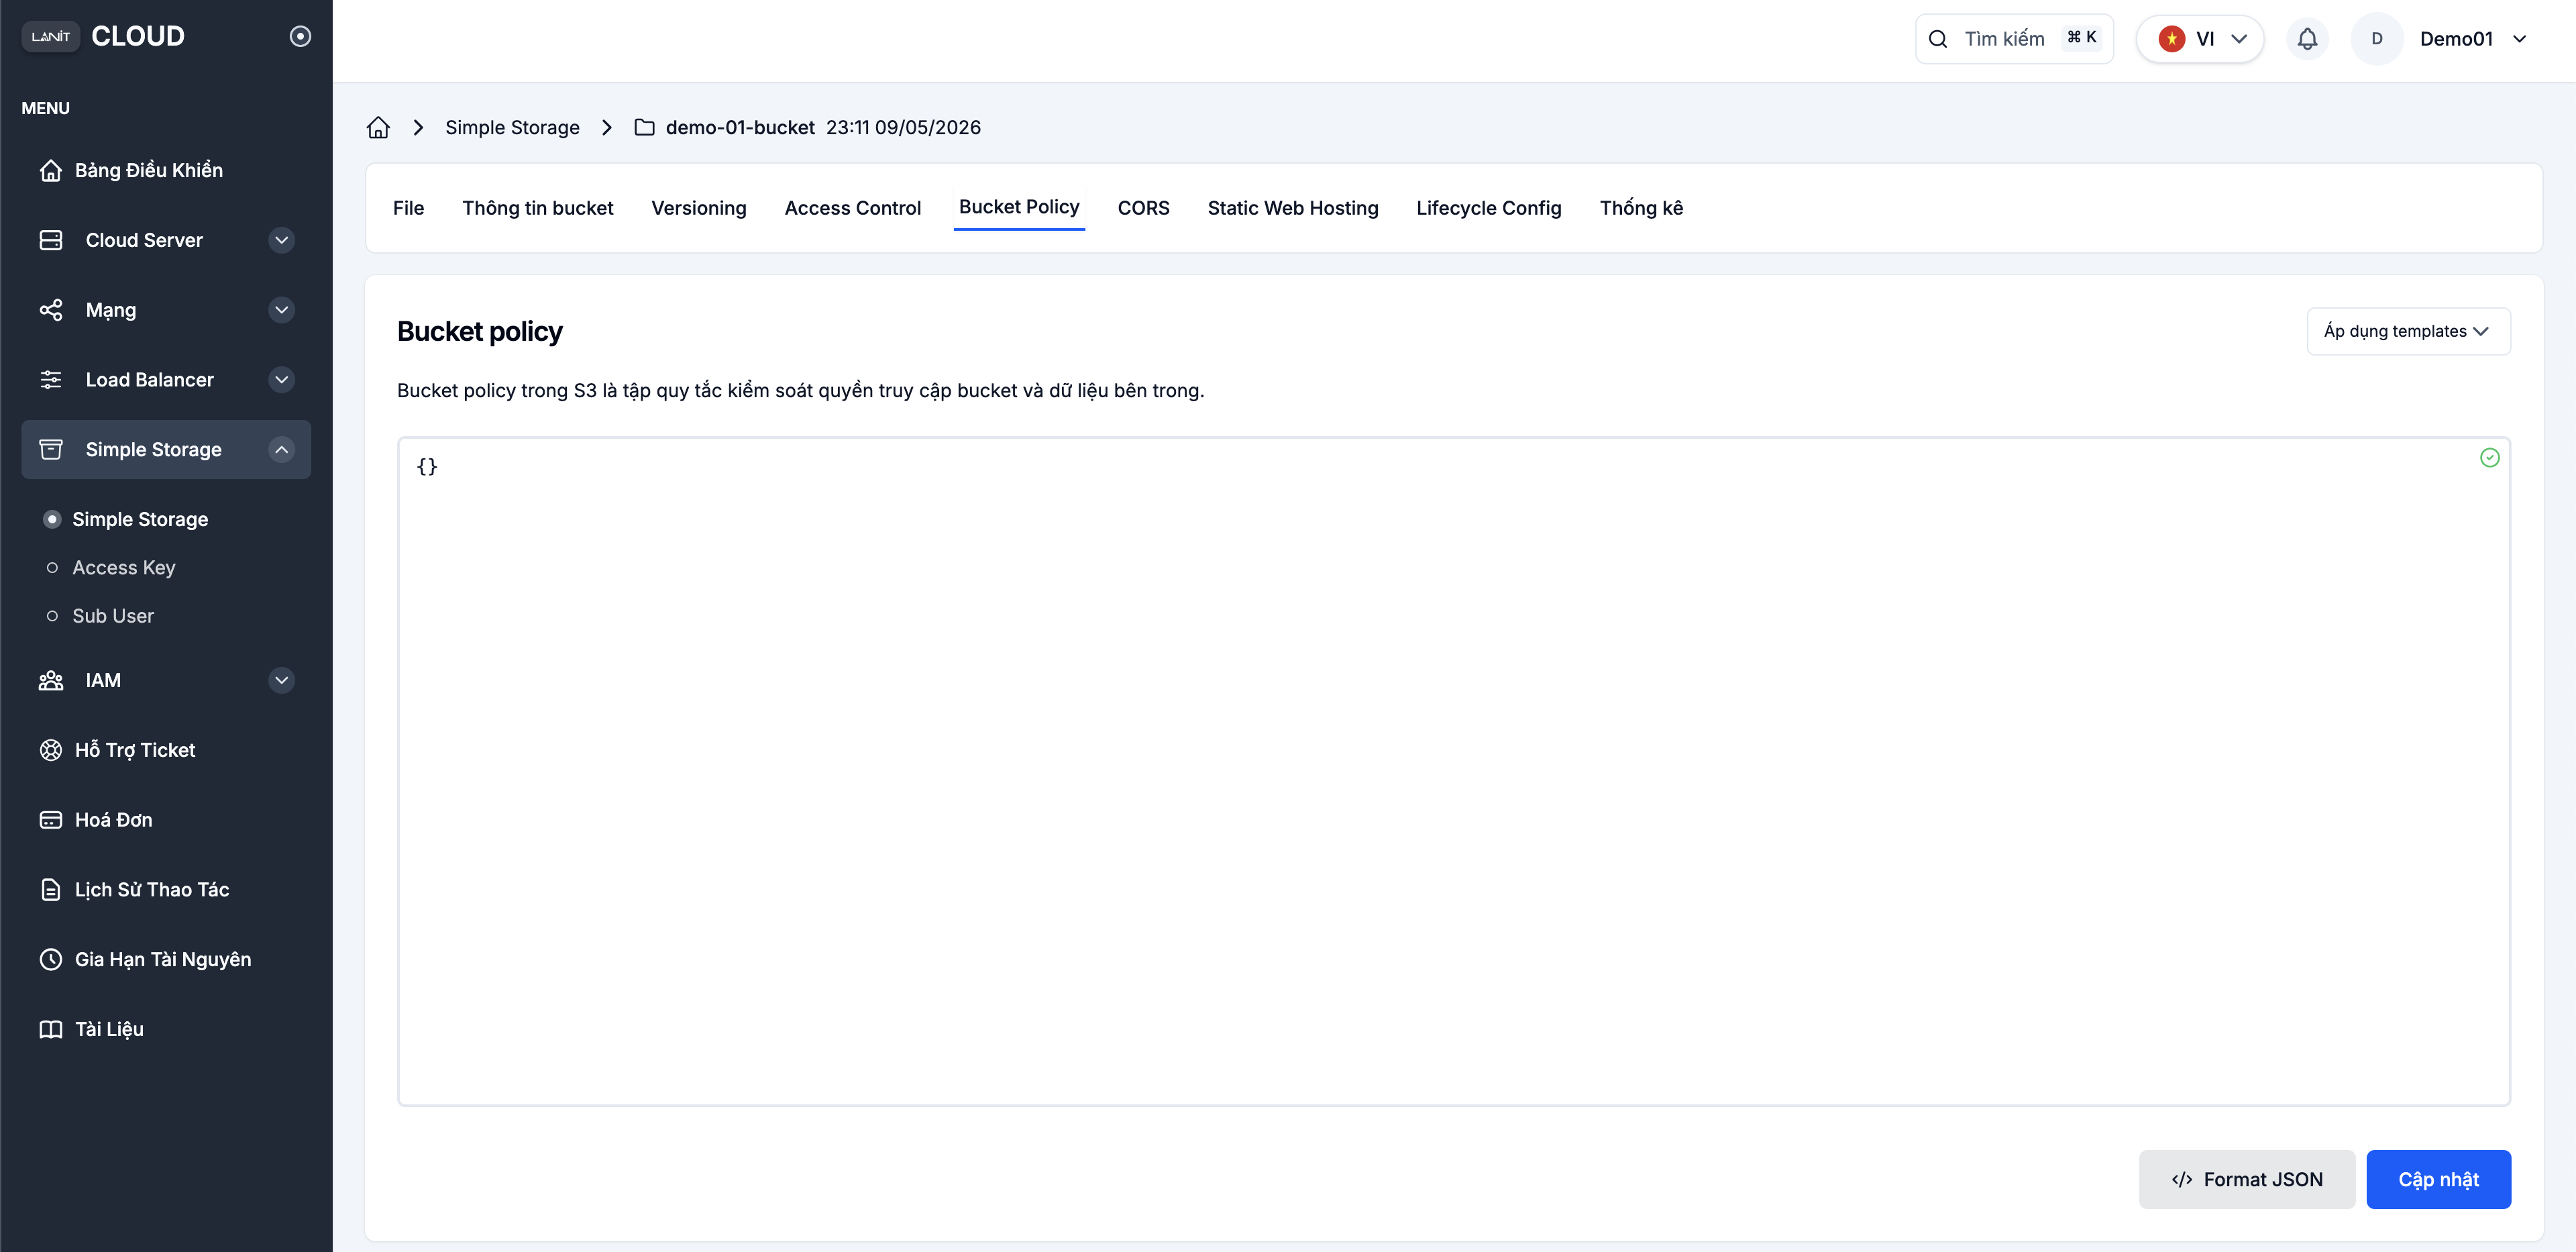Expand the Mạng menu chevron
Screen dimensions: 2576x1252
pos(282,310)
